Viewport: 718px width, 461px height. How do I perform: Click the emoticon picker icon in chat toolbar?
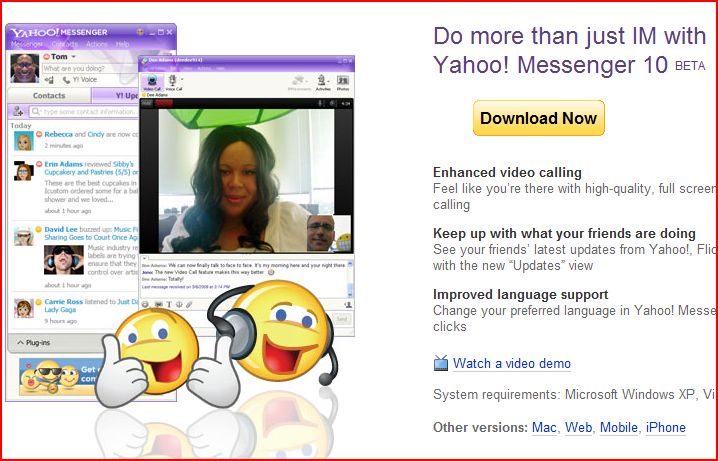point(145,304)
